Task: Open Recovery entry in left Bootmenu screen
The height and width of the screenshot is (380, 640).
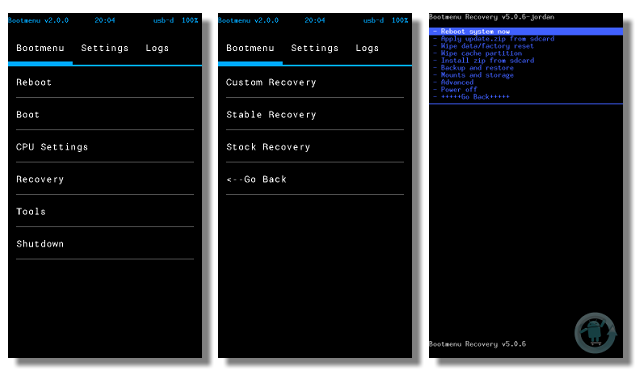Action: 105,179
